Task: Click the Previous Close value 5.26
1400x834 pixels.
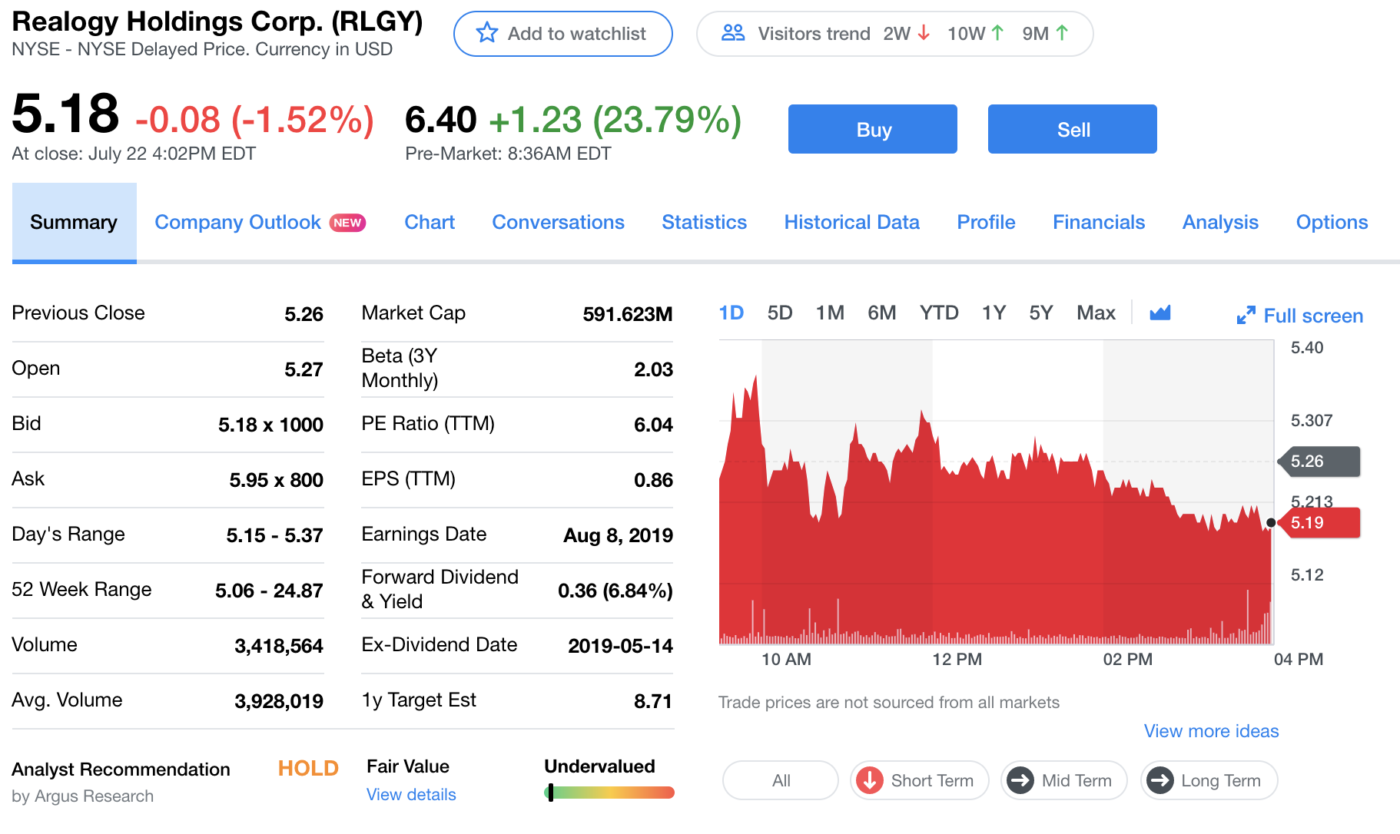Action: click(x=304, y=314)
